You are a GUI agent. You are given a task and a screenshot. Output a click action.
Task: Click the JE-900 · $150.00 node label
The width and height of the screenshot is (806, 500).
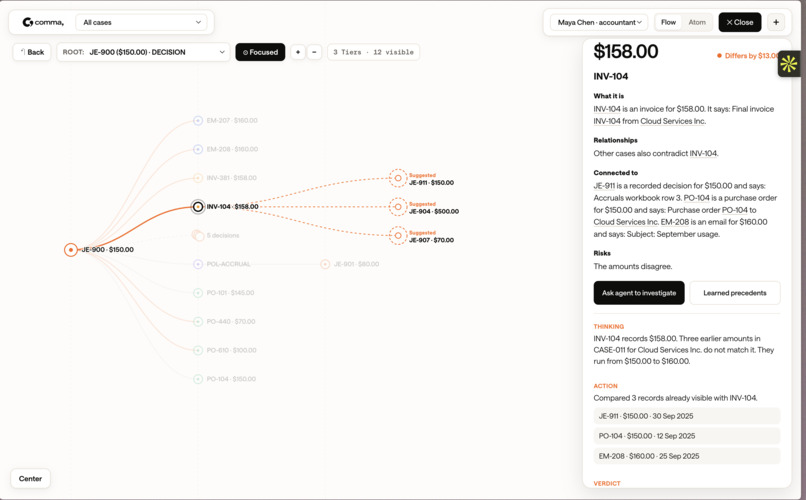coord(107,250)
